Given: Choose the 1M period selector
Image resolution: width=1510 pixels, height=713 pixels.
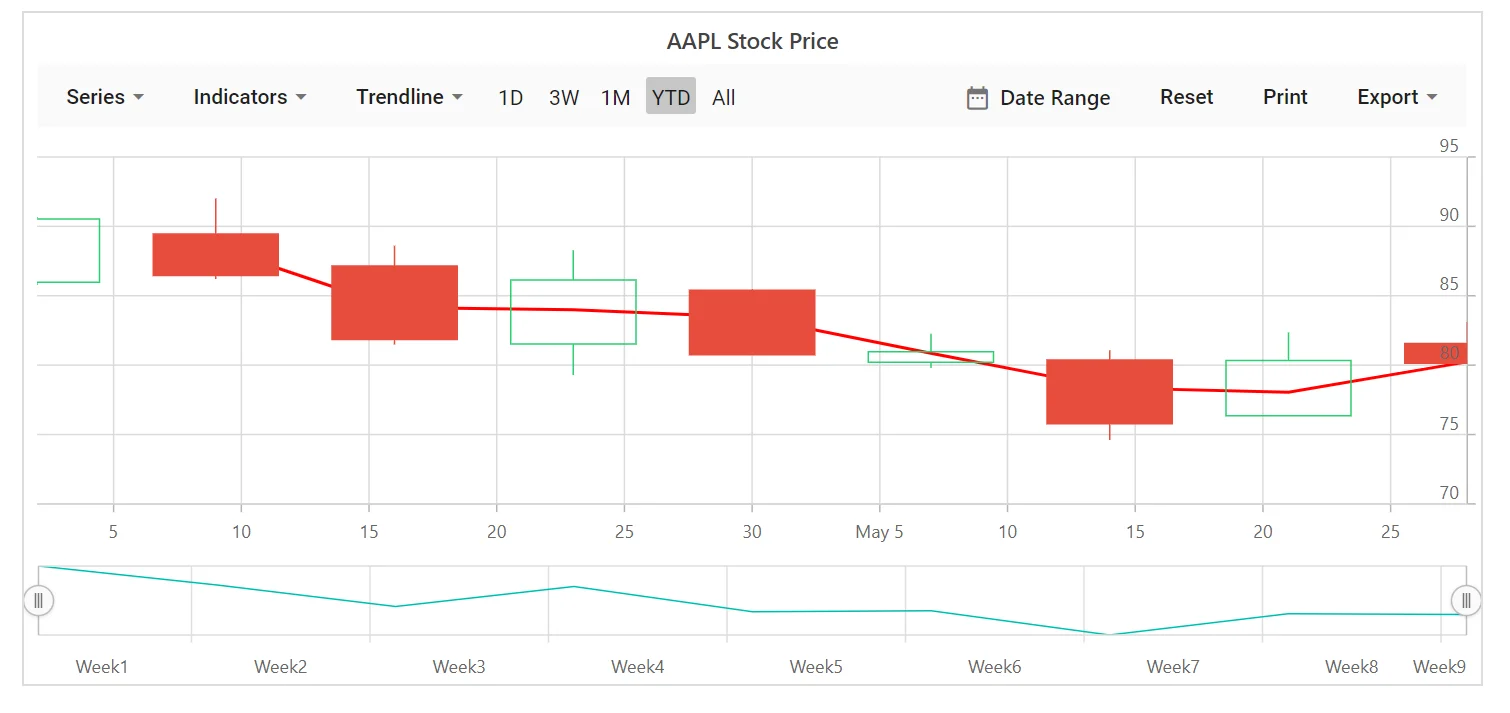Looking at the screenshot, I should (616, 97).
